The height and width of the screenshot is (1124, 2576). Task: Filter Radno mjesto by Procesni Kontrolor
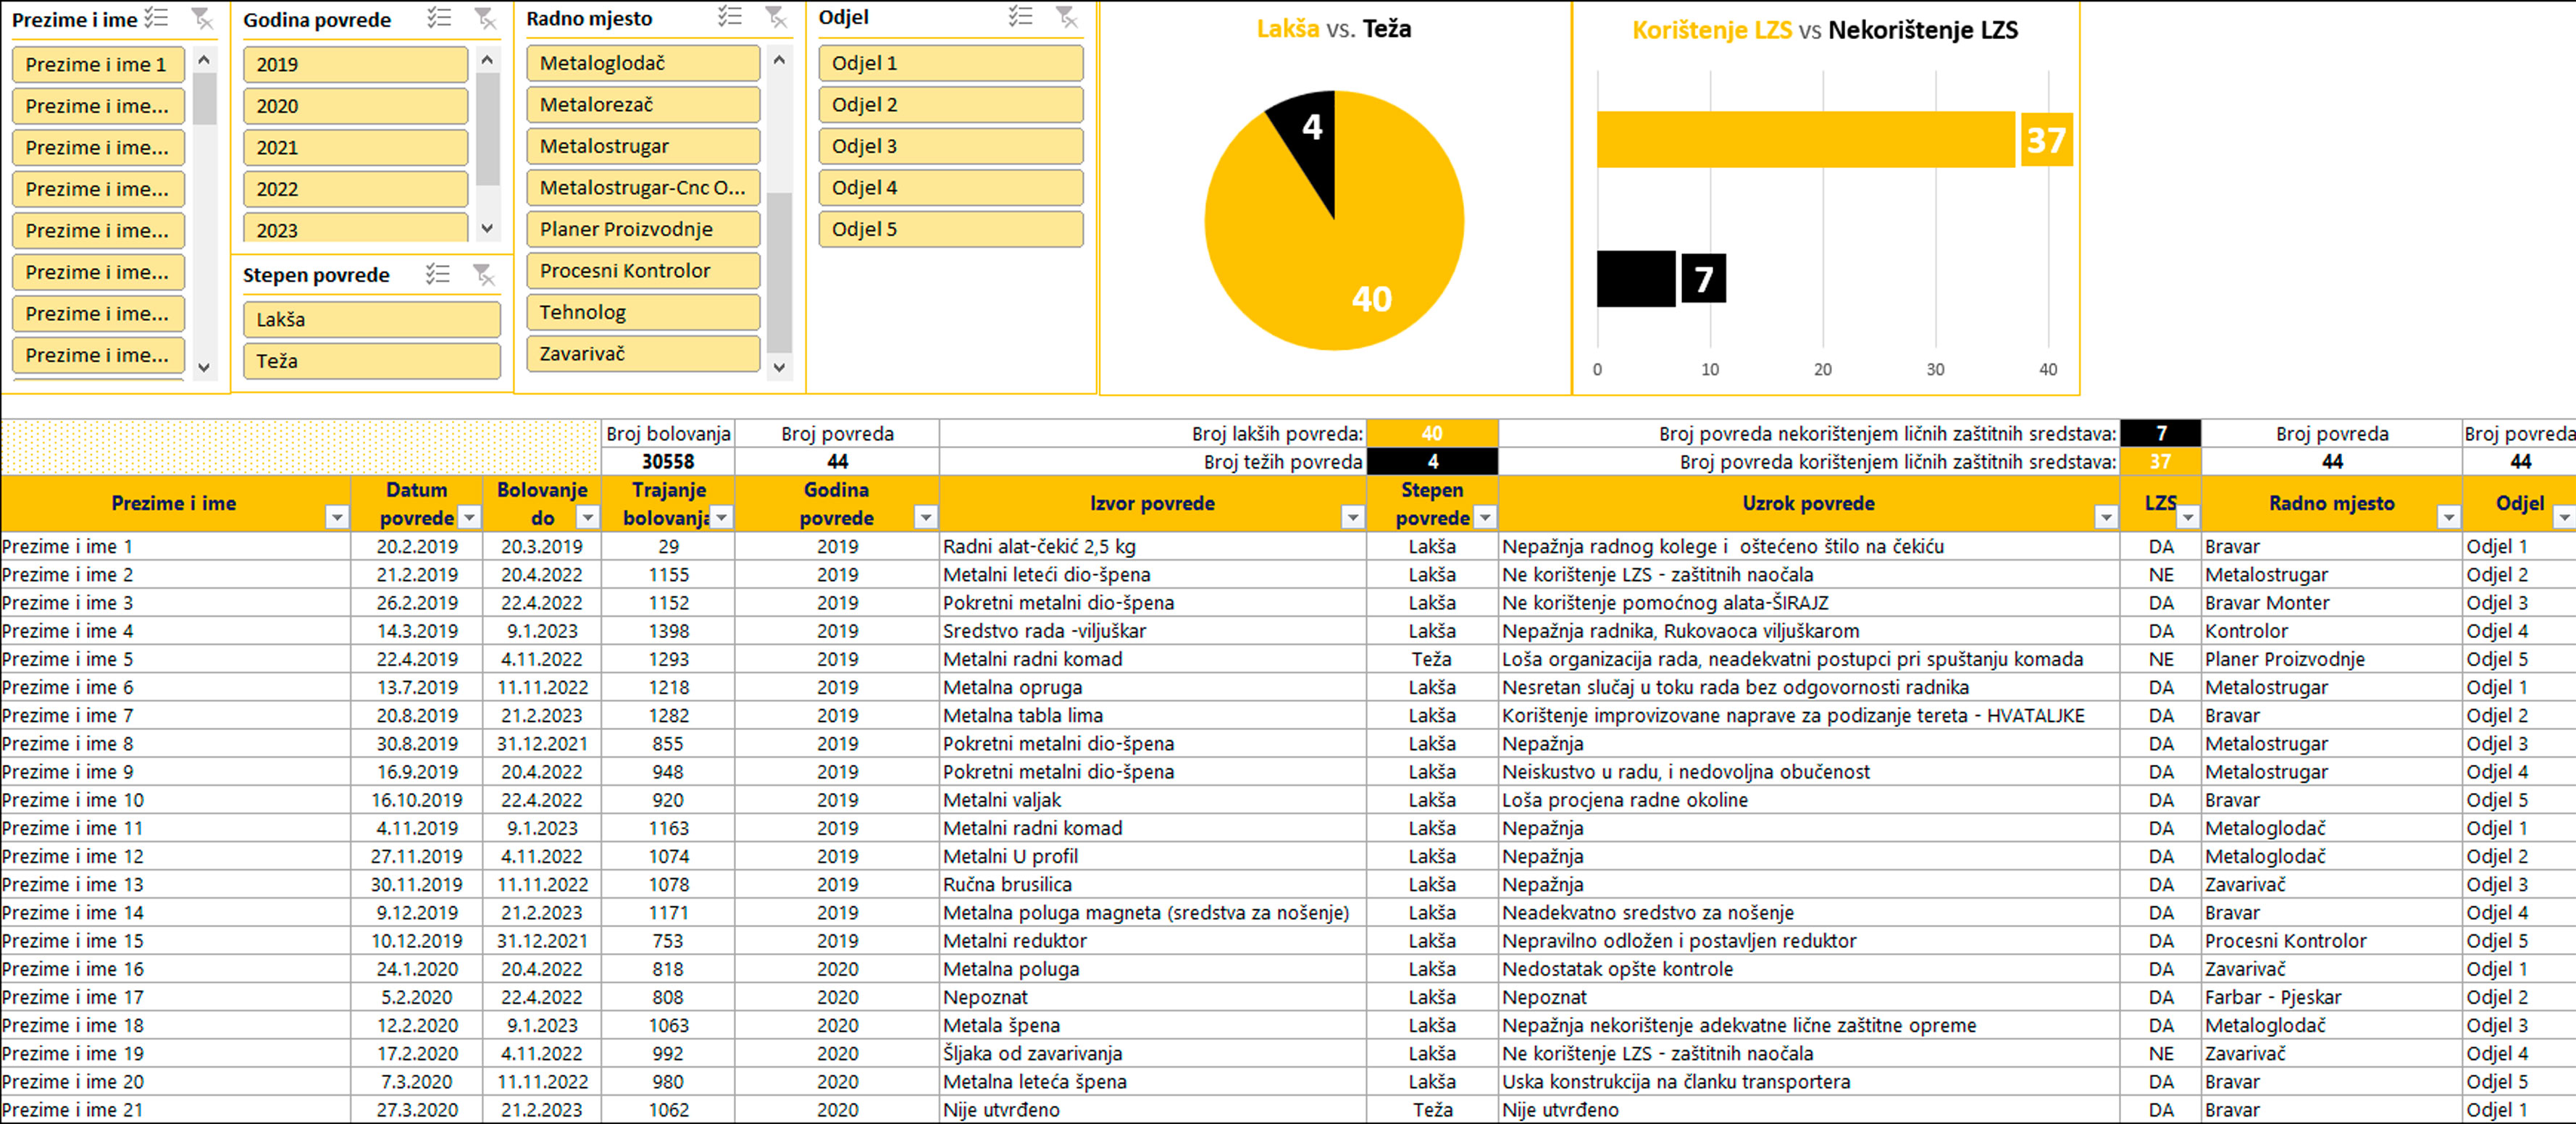click(x=643, y=270)
